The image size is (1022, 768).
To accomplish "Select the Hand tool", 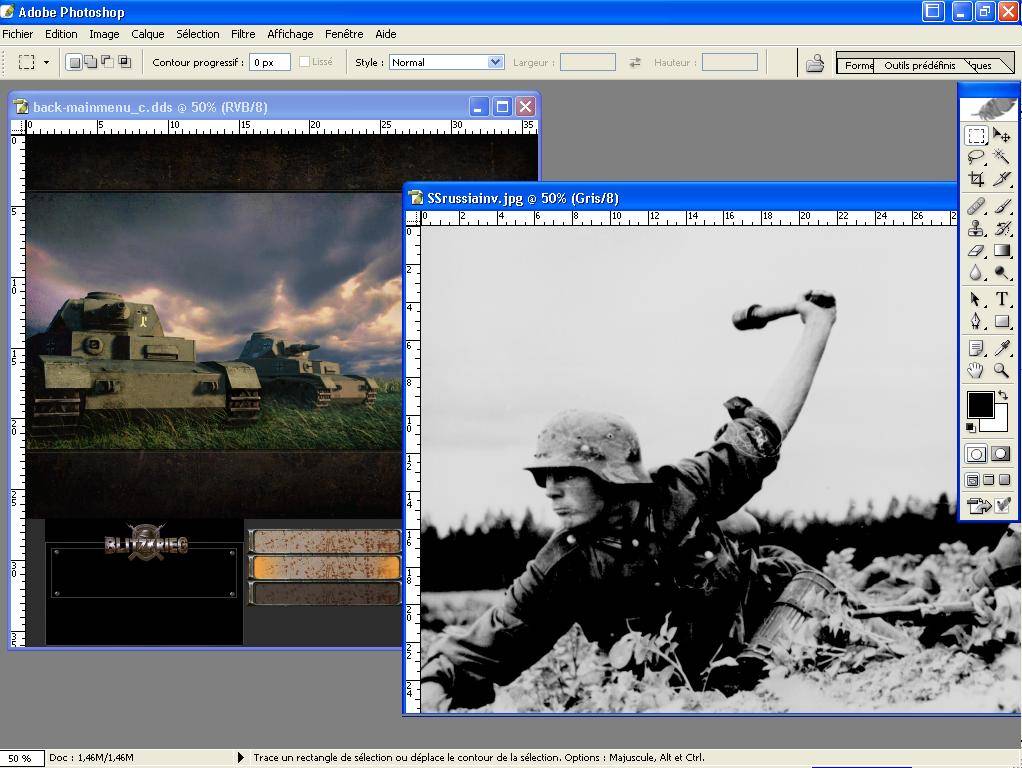I will click(976, 371).
